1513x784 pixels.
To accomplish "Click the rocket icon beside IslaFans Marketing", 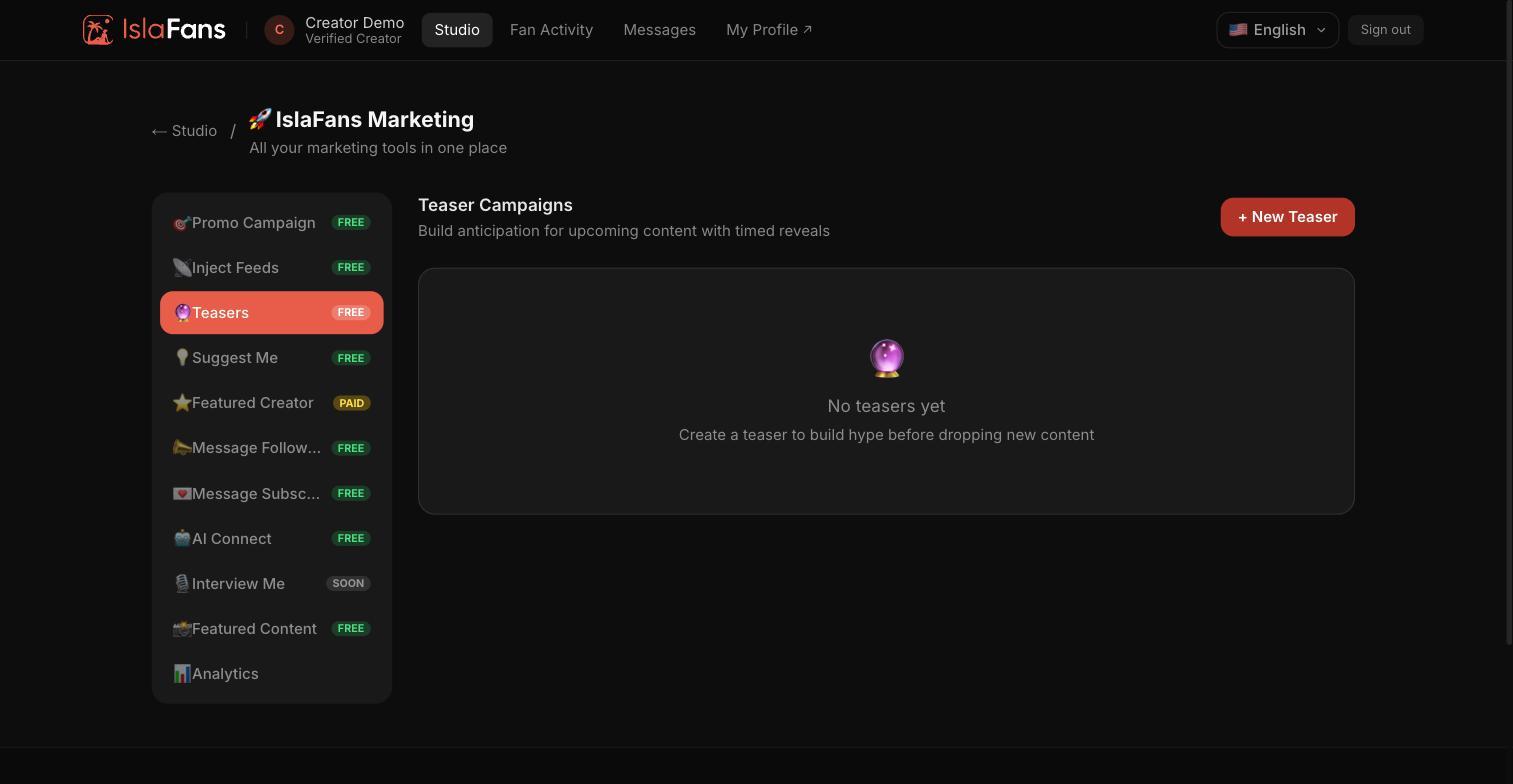I will click(x=260, y=119).
